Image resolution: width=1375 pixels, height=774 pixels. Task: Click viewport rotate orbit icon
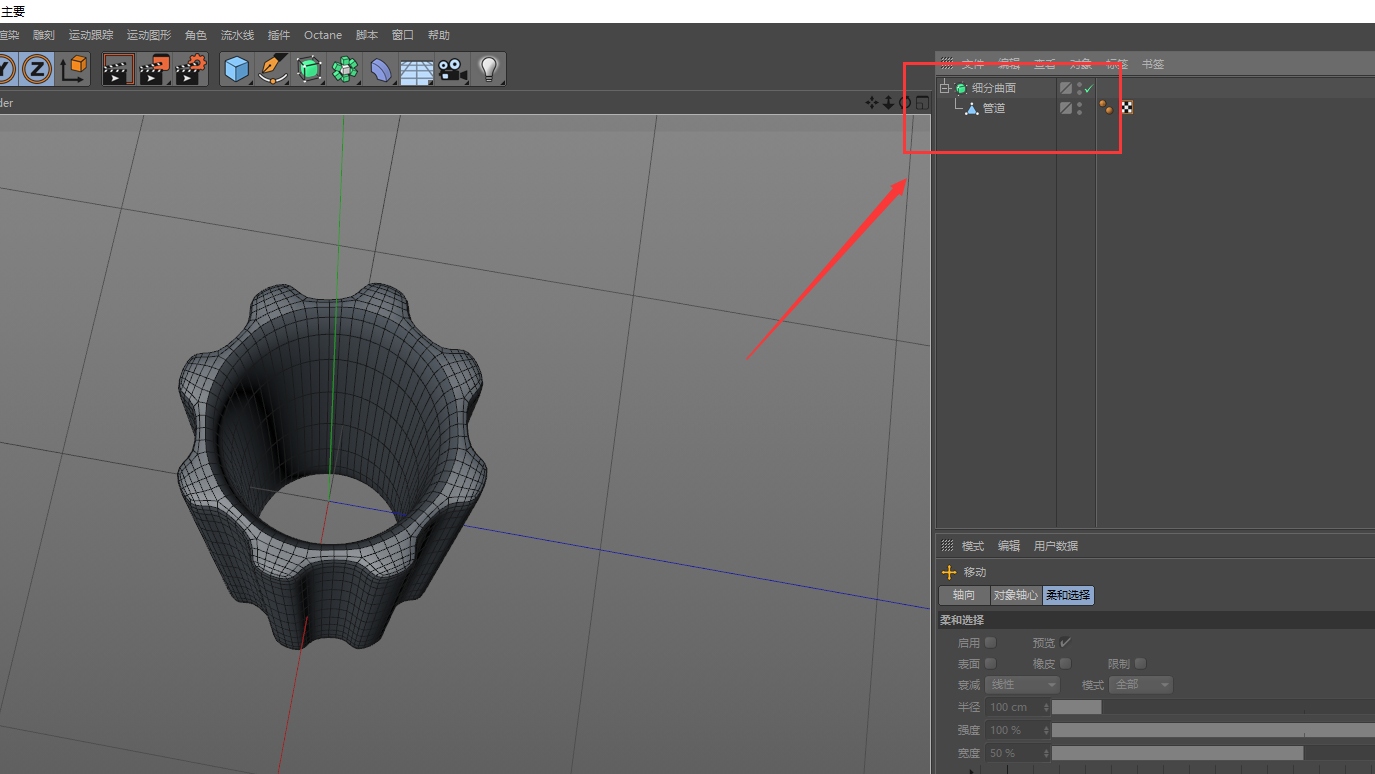pyautogui.click(x=904, y=102)
